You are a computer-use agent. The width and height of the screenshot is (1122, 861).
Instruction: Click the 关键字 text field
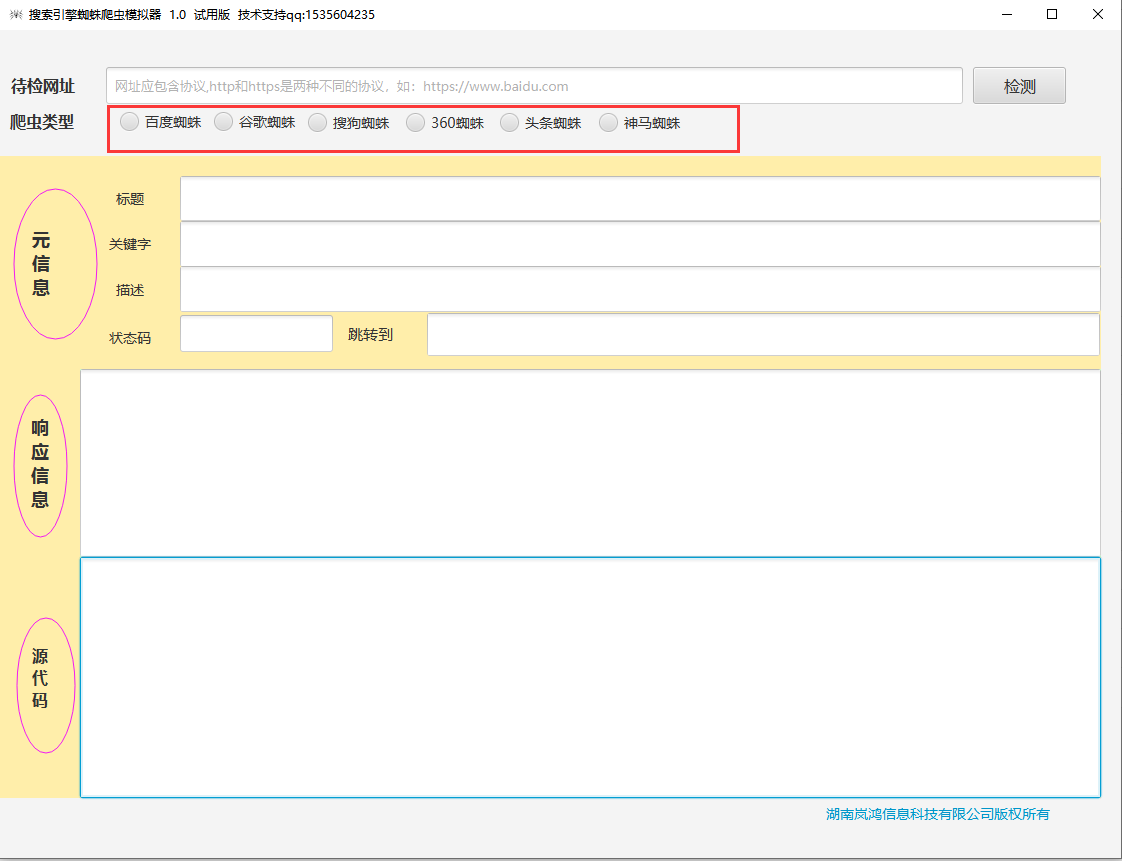point(639,244)
